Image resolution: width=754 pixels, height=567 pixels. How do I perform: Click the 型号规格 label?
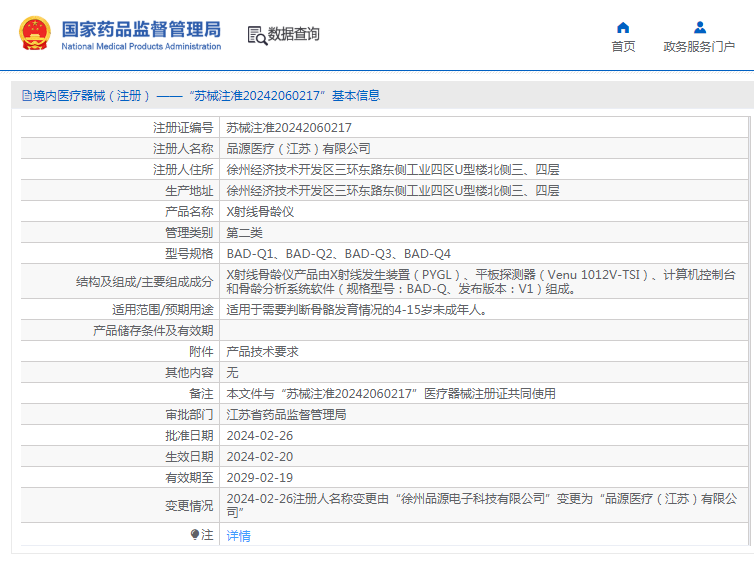(x=189, y=253)
